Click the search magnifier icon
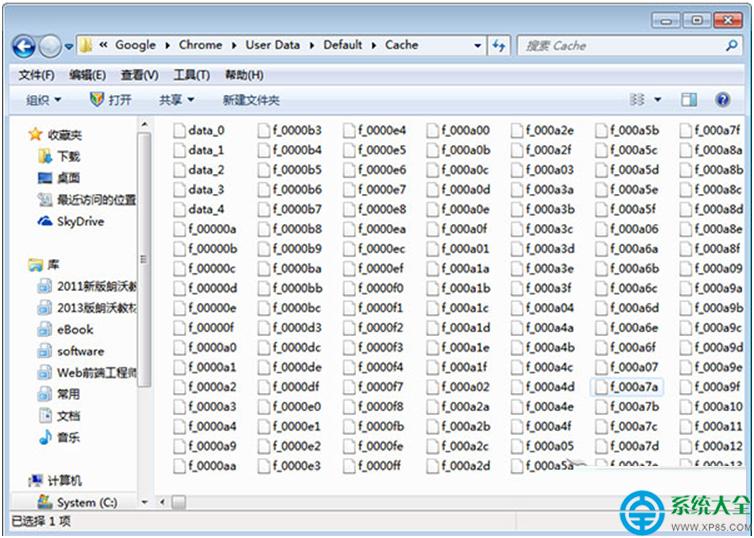The width and height of the screenshot is (754, 538). pyautogui.click(x=731, y=45)
